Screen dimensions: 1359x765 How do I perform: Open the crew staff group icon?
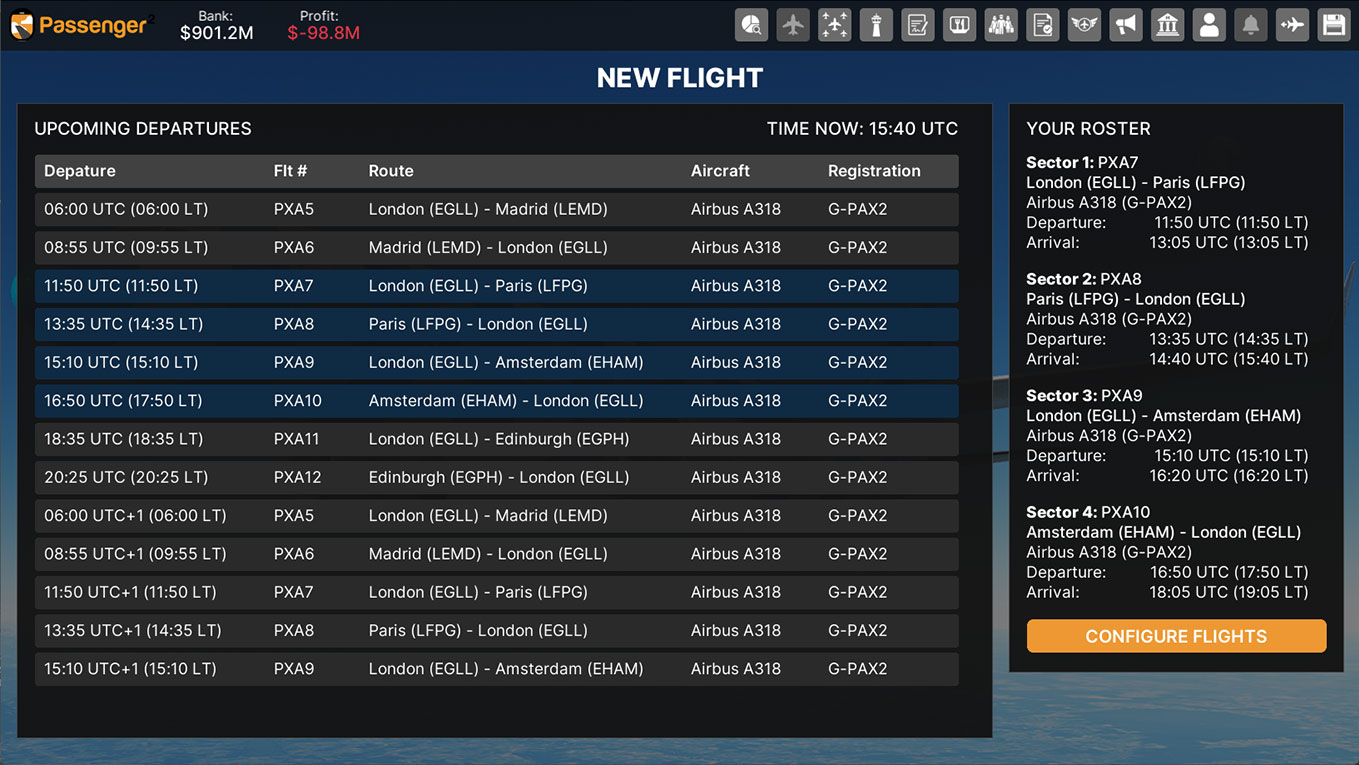(x=1000, y=25)
